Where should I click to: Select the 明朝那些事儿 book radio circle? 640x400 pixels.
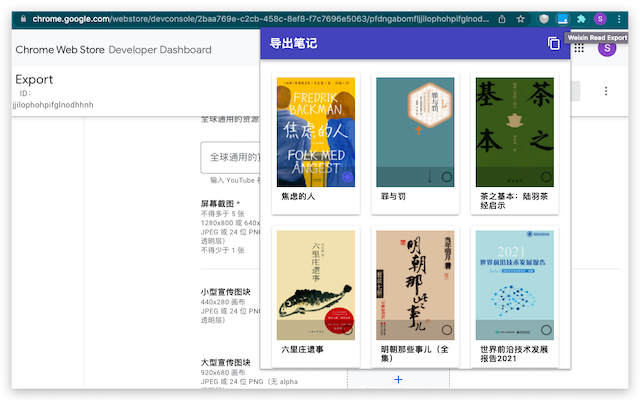tap(447, 330)
